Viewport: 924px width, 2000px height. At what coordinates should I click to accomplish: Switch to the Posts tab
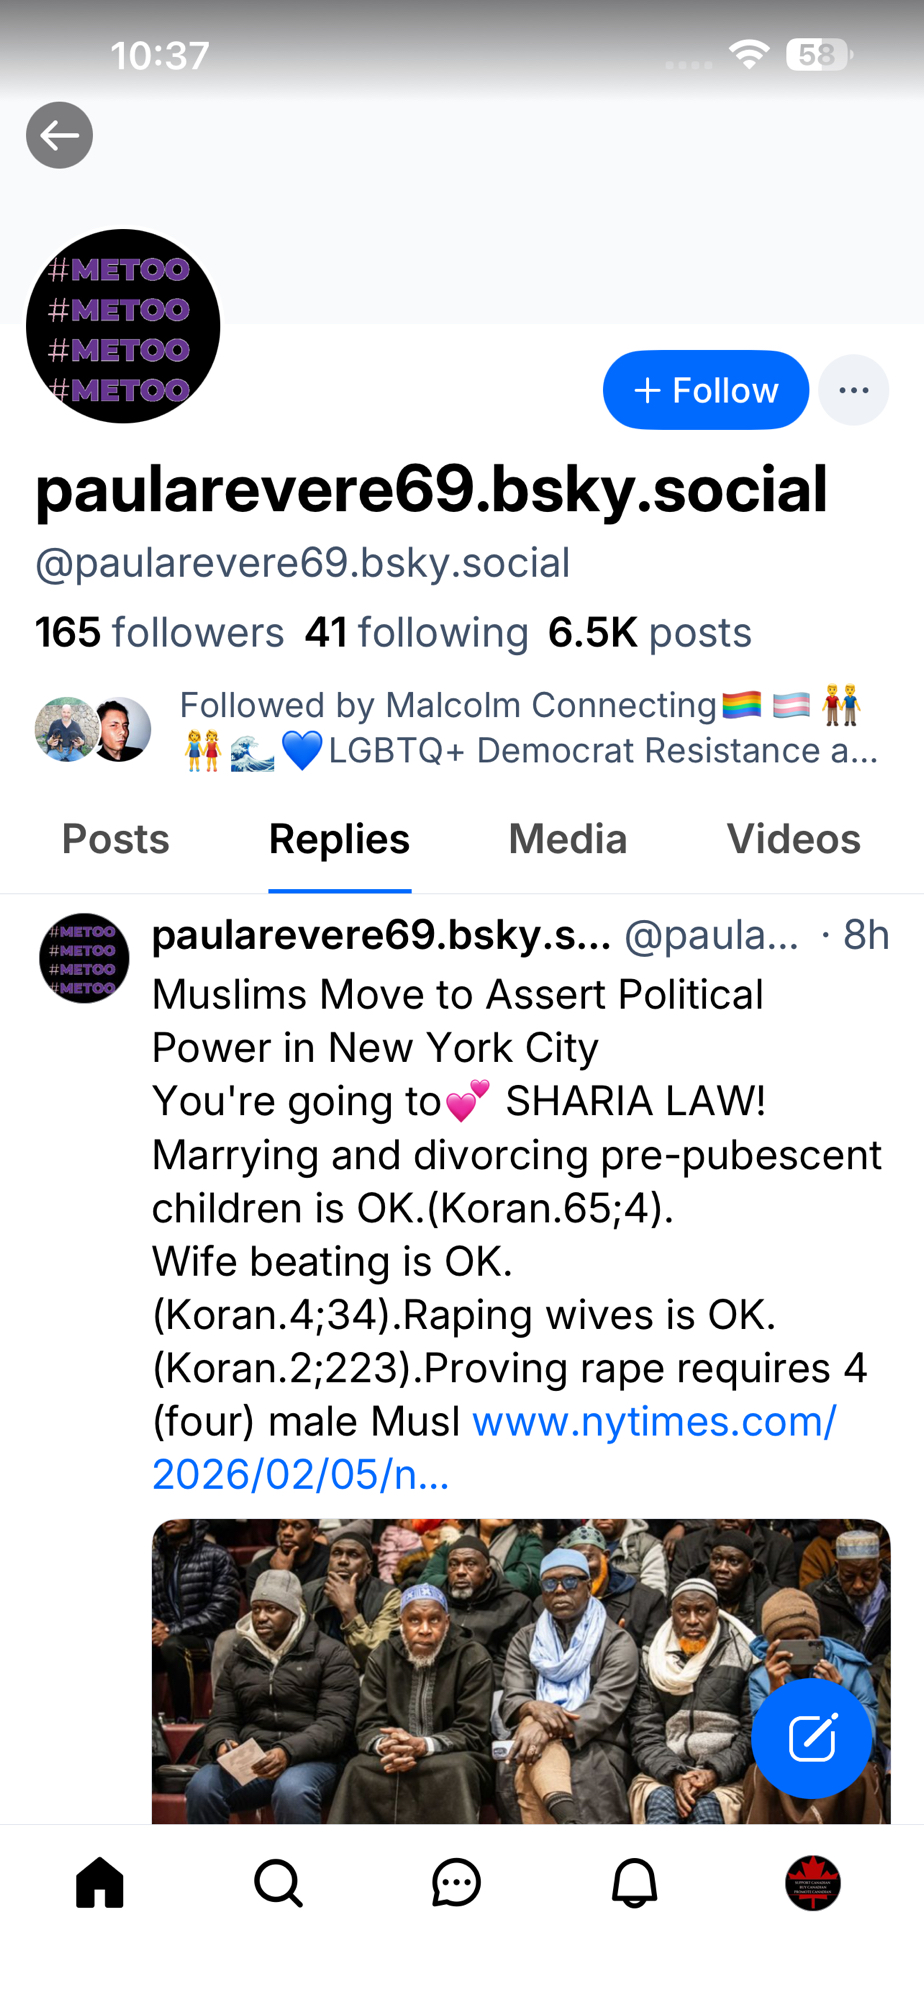point(116,839)
